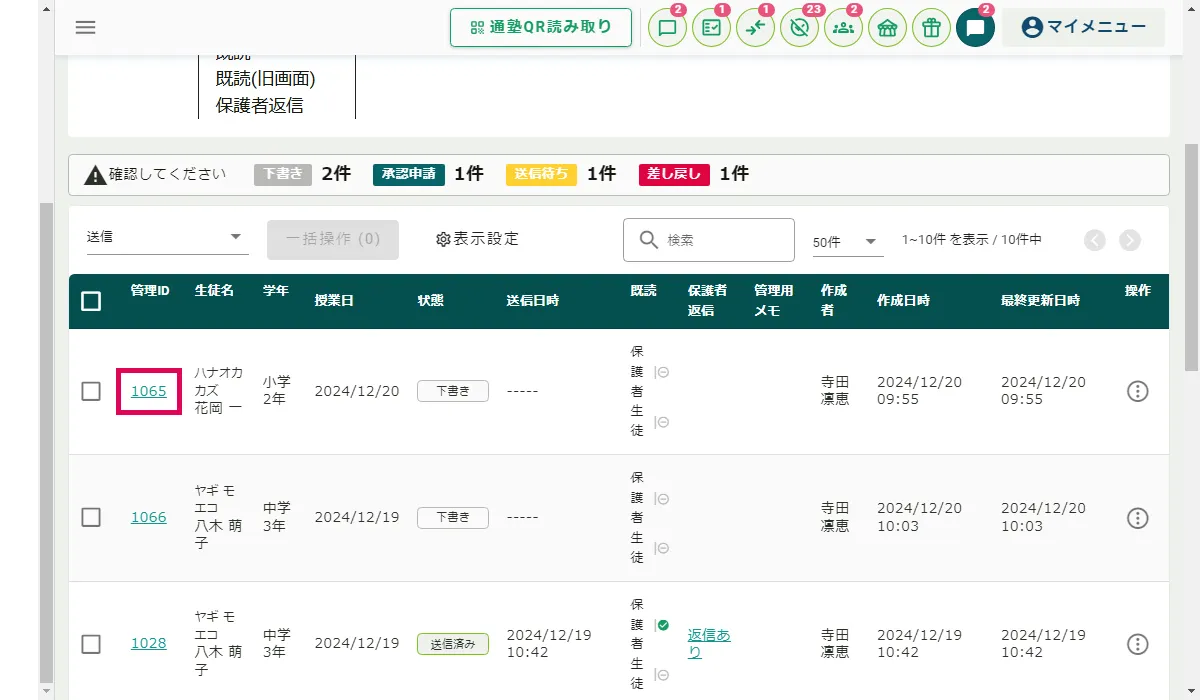
Task: Tick the checkbox for row 1028
Action: click(x=91, y=644)
